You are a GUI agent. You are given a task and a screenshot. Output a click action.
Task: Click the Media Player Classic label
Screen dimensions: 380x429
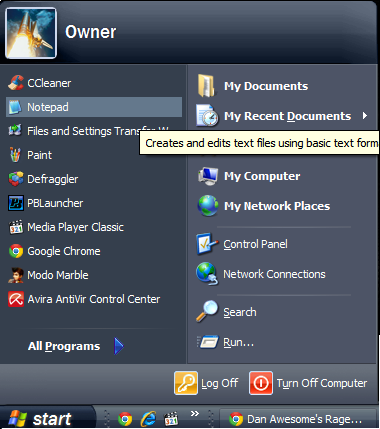point(75,227)
